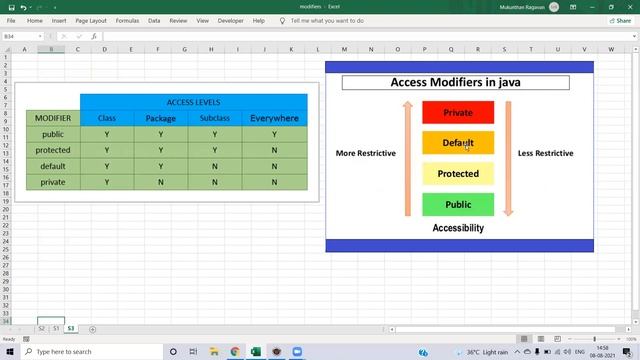Click the private modifier cell

53,182
